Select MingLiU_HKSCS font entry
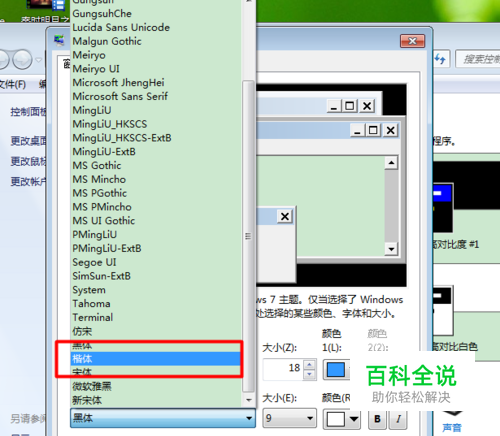This screenshot has width=500, height=436. click(156, 124)
